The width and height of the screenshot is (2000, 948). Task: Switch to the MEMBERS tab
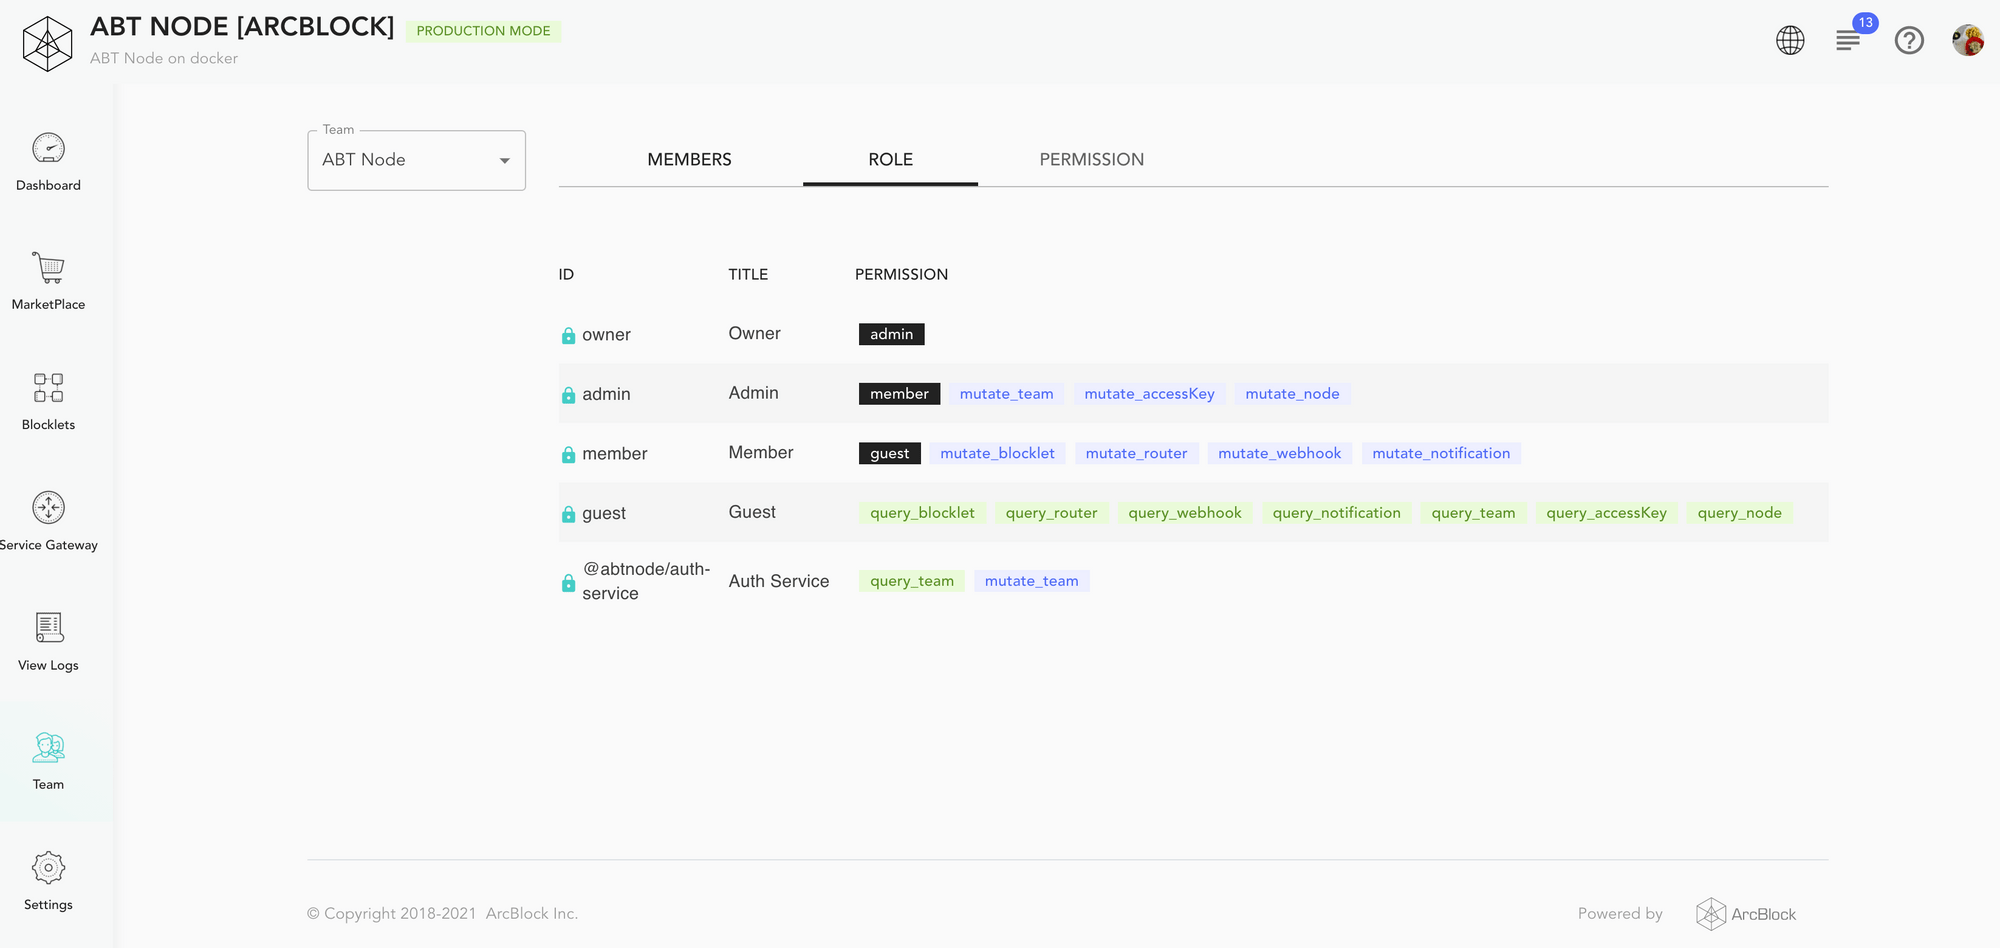coord(689,159)
